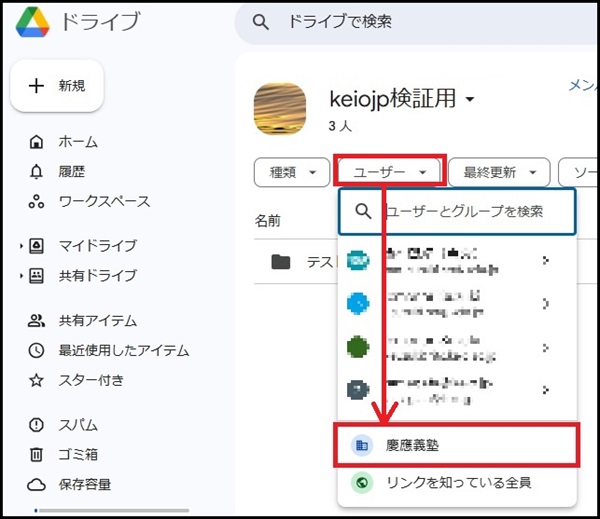
Task: Open ホーム in the sidebar
Action: coord(77,142)
